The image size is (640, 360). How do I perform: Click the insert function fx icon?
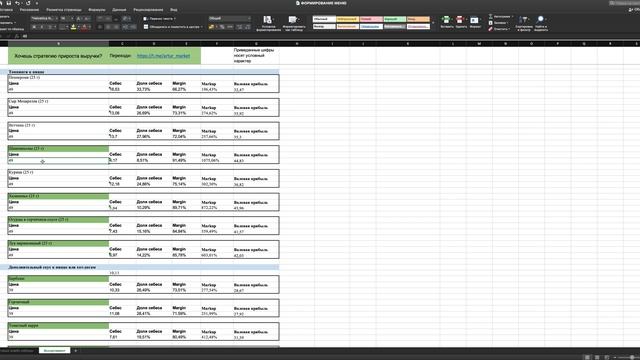click(17, 36)
